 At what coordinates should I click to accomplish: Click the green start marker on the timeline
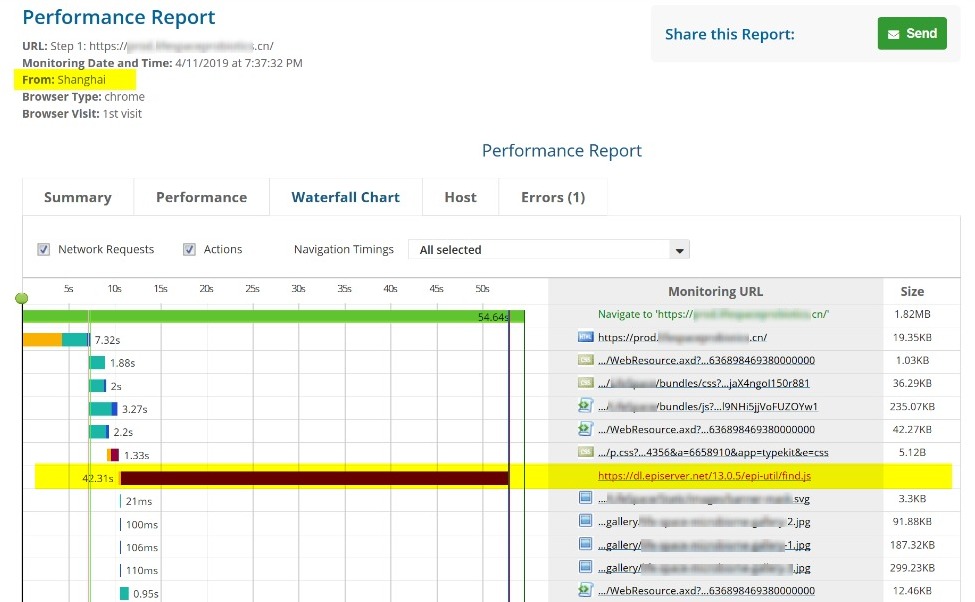pyautogui.click(x=22, y=299)
